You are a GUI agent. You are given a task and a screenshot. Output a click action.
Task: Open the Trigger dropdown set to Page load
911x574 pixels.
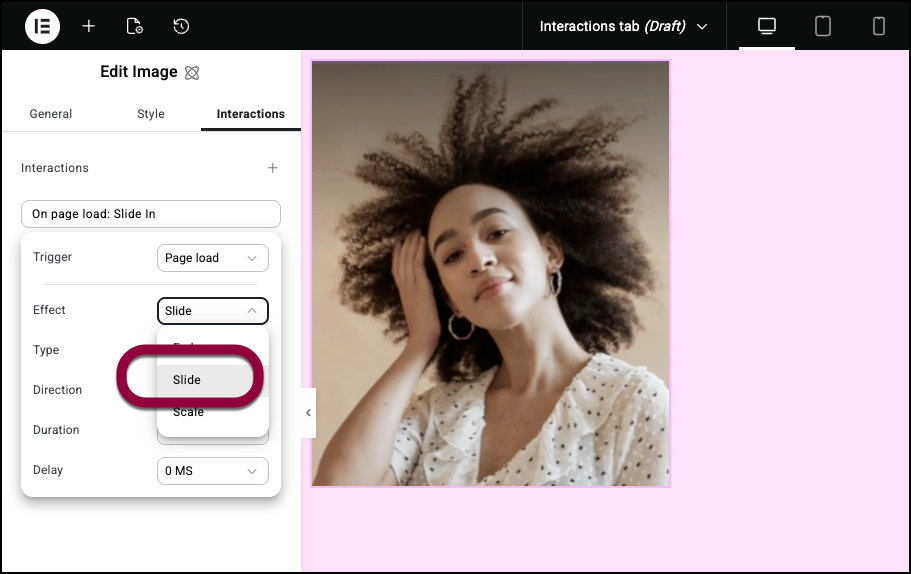point(212,258)
